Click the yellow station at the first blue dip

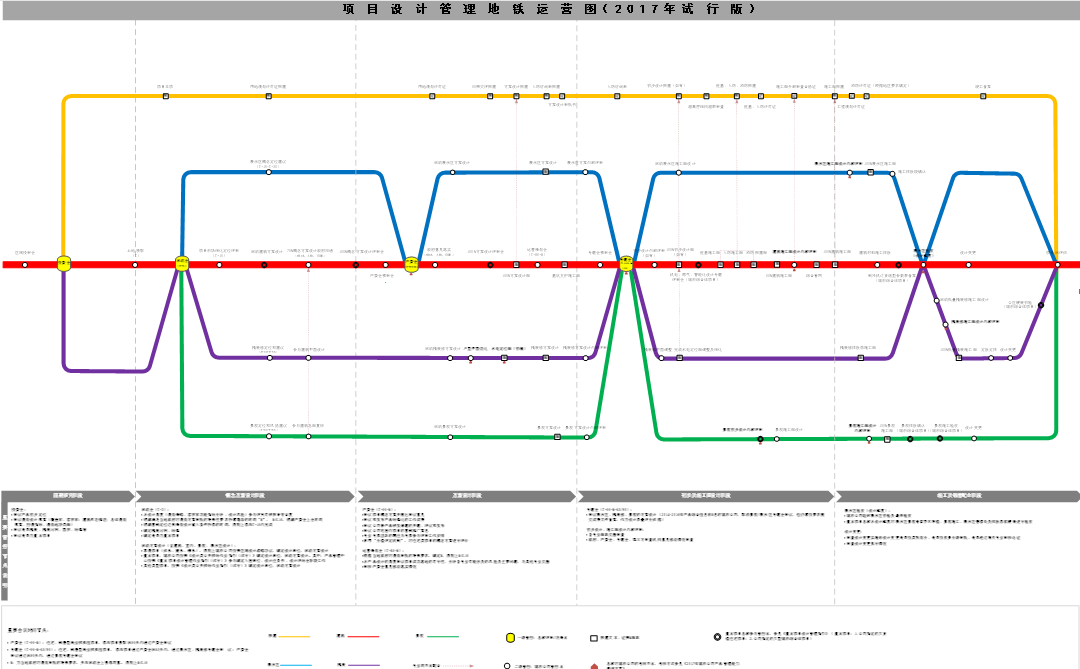click(x=411, y=264)
